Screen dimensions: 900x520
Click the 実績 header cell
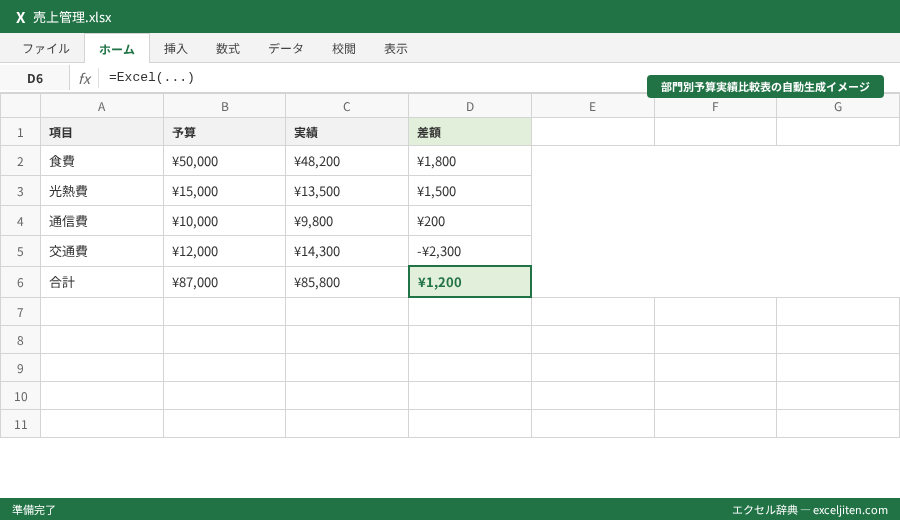coord(347,132)
